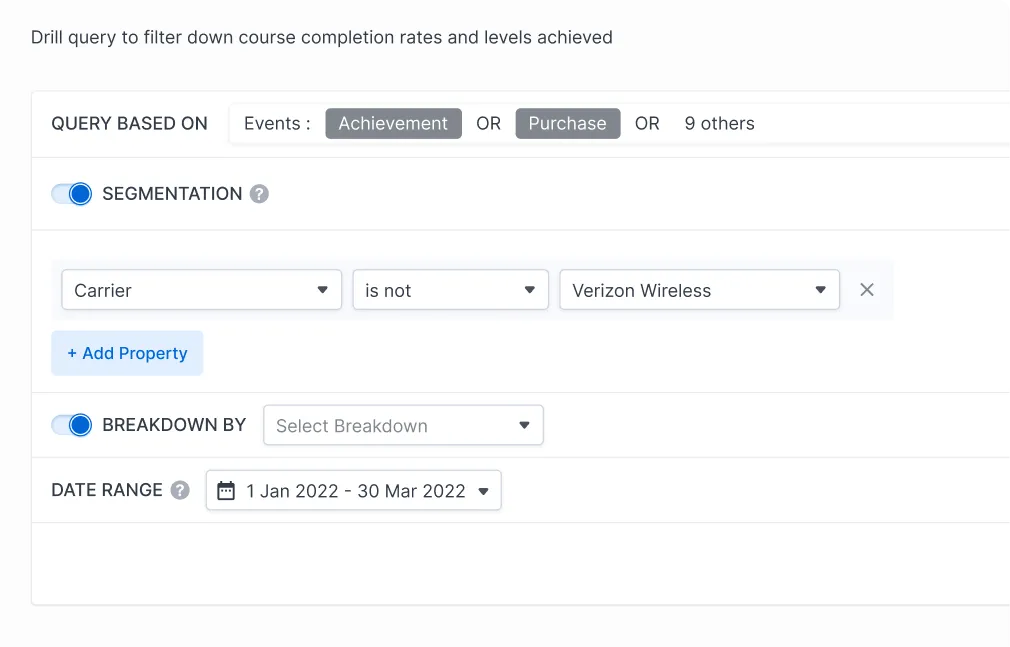
Task: Expand the Select Breakdown chevron
Action: coord(523,425)
